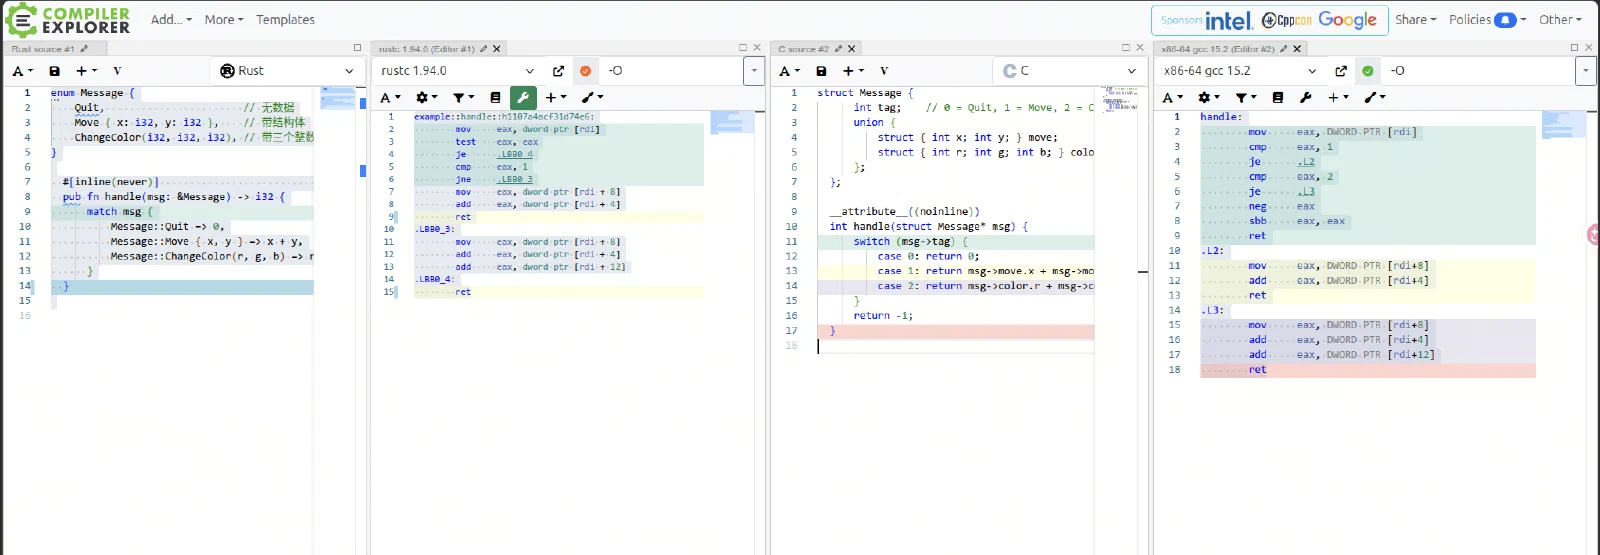
Task: Open libraries book icon in gcc pane
Action: (x=1277, y=97)
